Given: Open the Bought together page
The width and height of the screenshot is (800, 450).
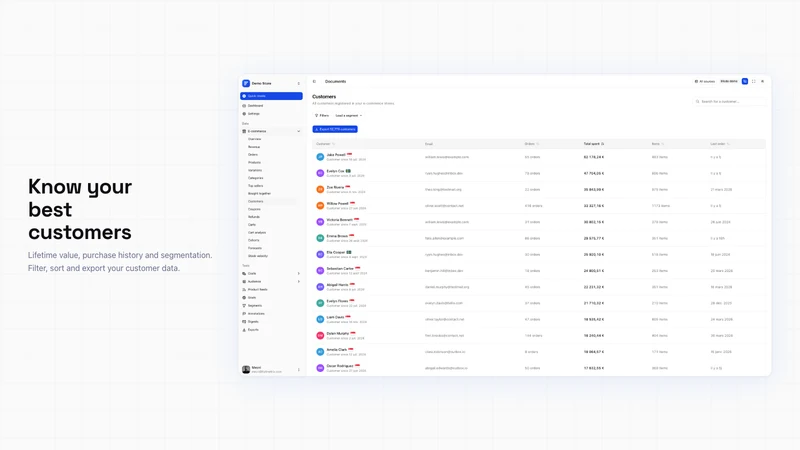Looking at the screenshot, I should [x=259, y=193].
